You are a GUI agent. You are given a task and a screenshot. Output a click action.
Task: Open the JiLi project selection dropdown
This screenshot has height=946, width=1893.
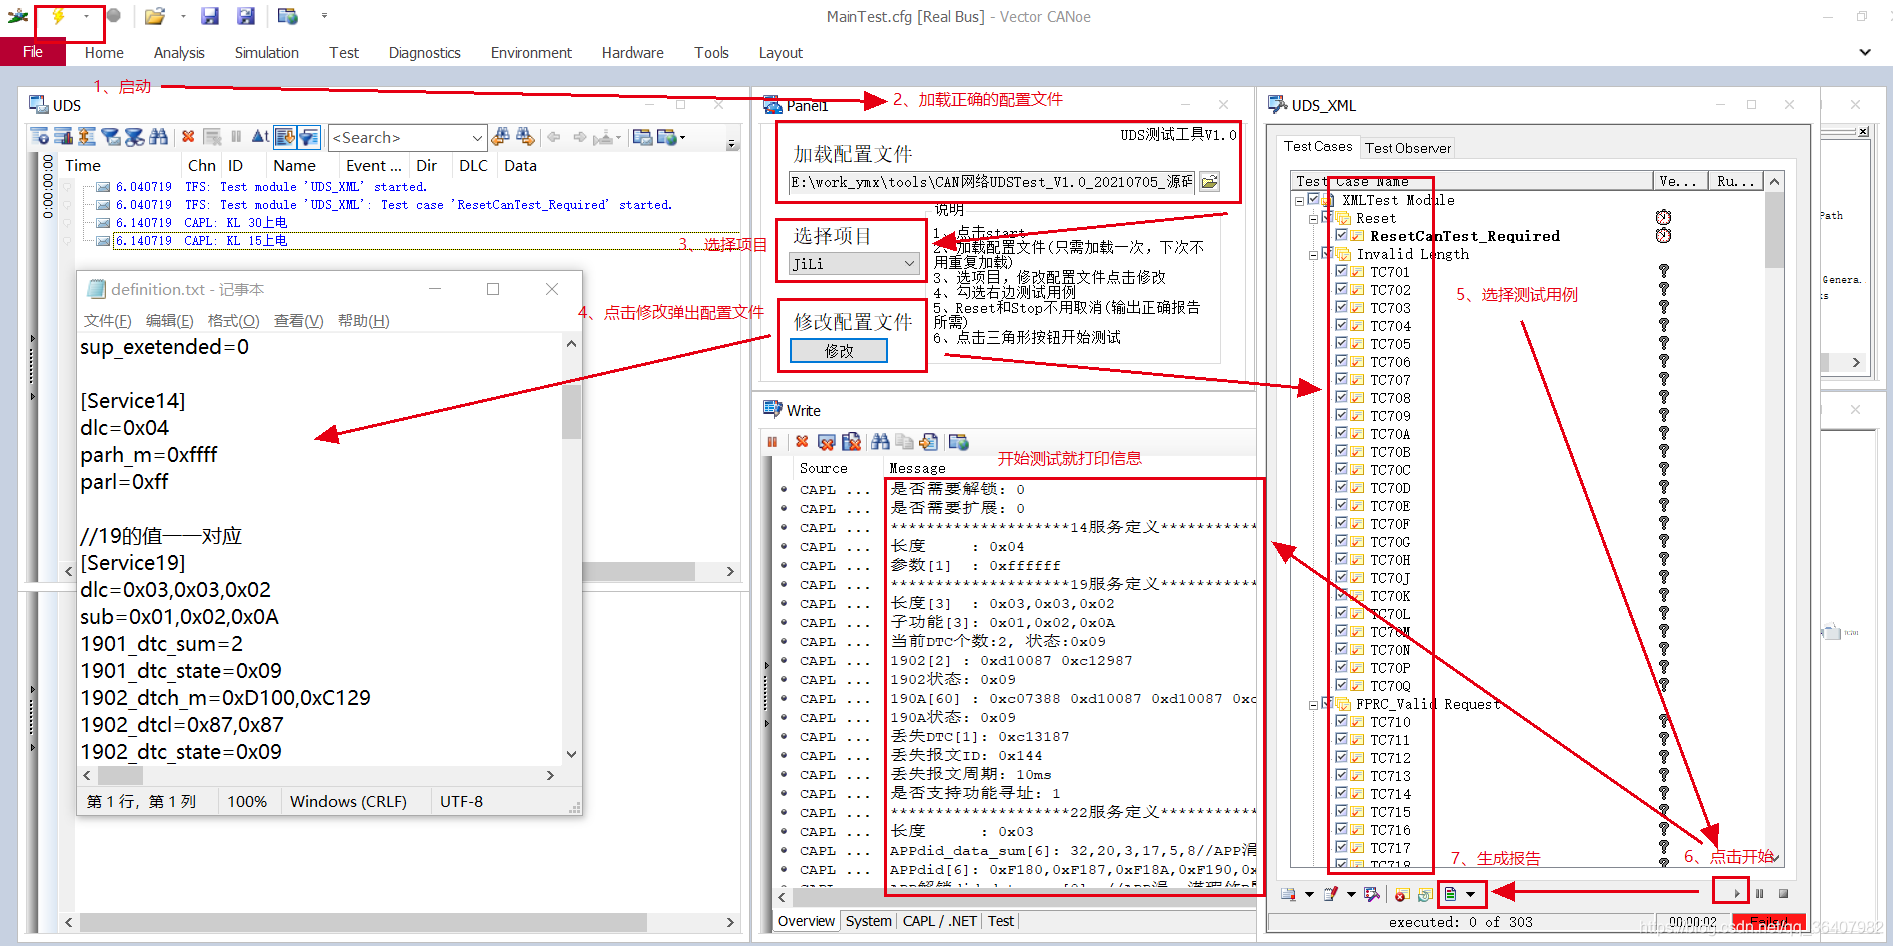(854, 263)
